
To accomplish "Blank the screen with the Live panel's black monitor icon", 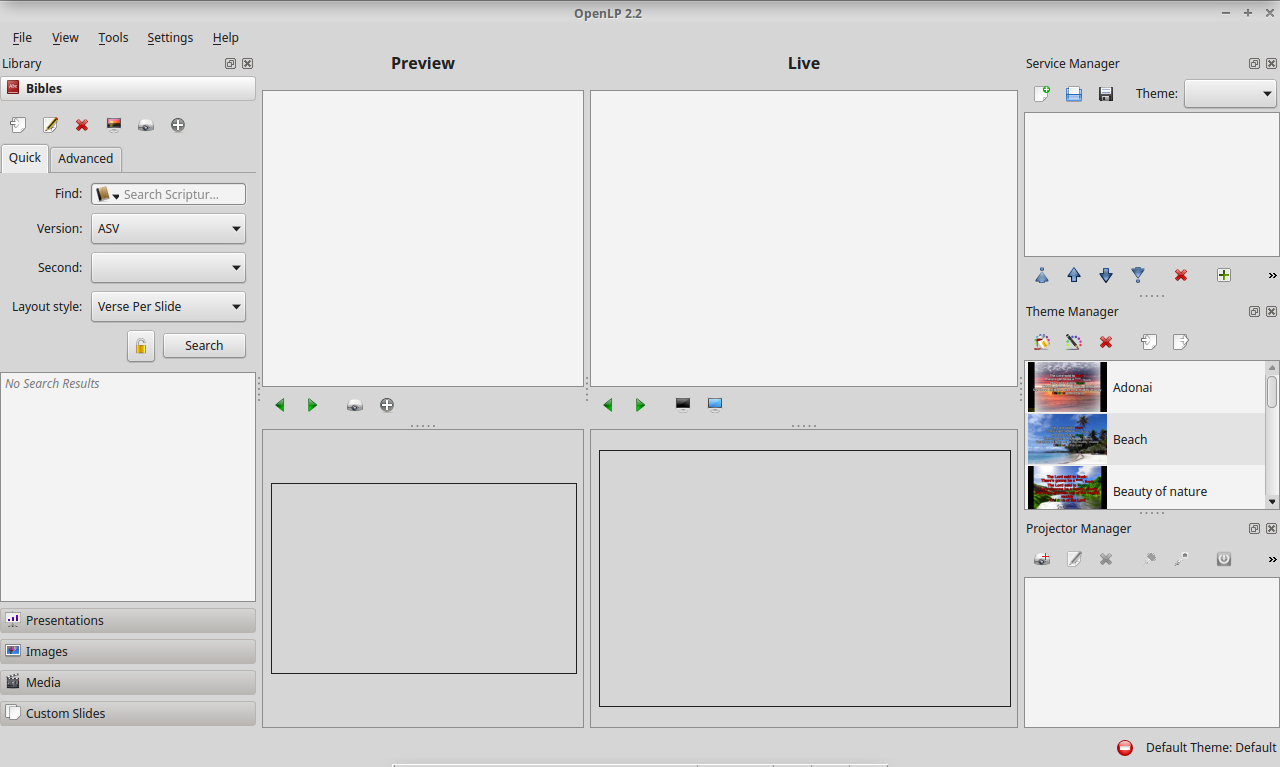I will (683, 404).
